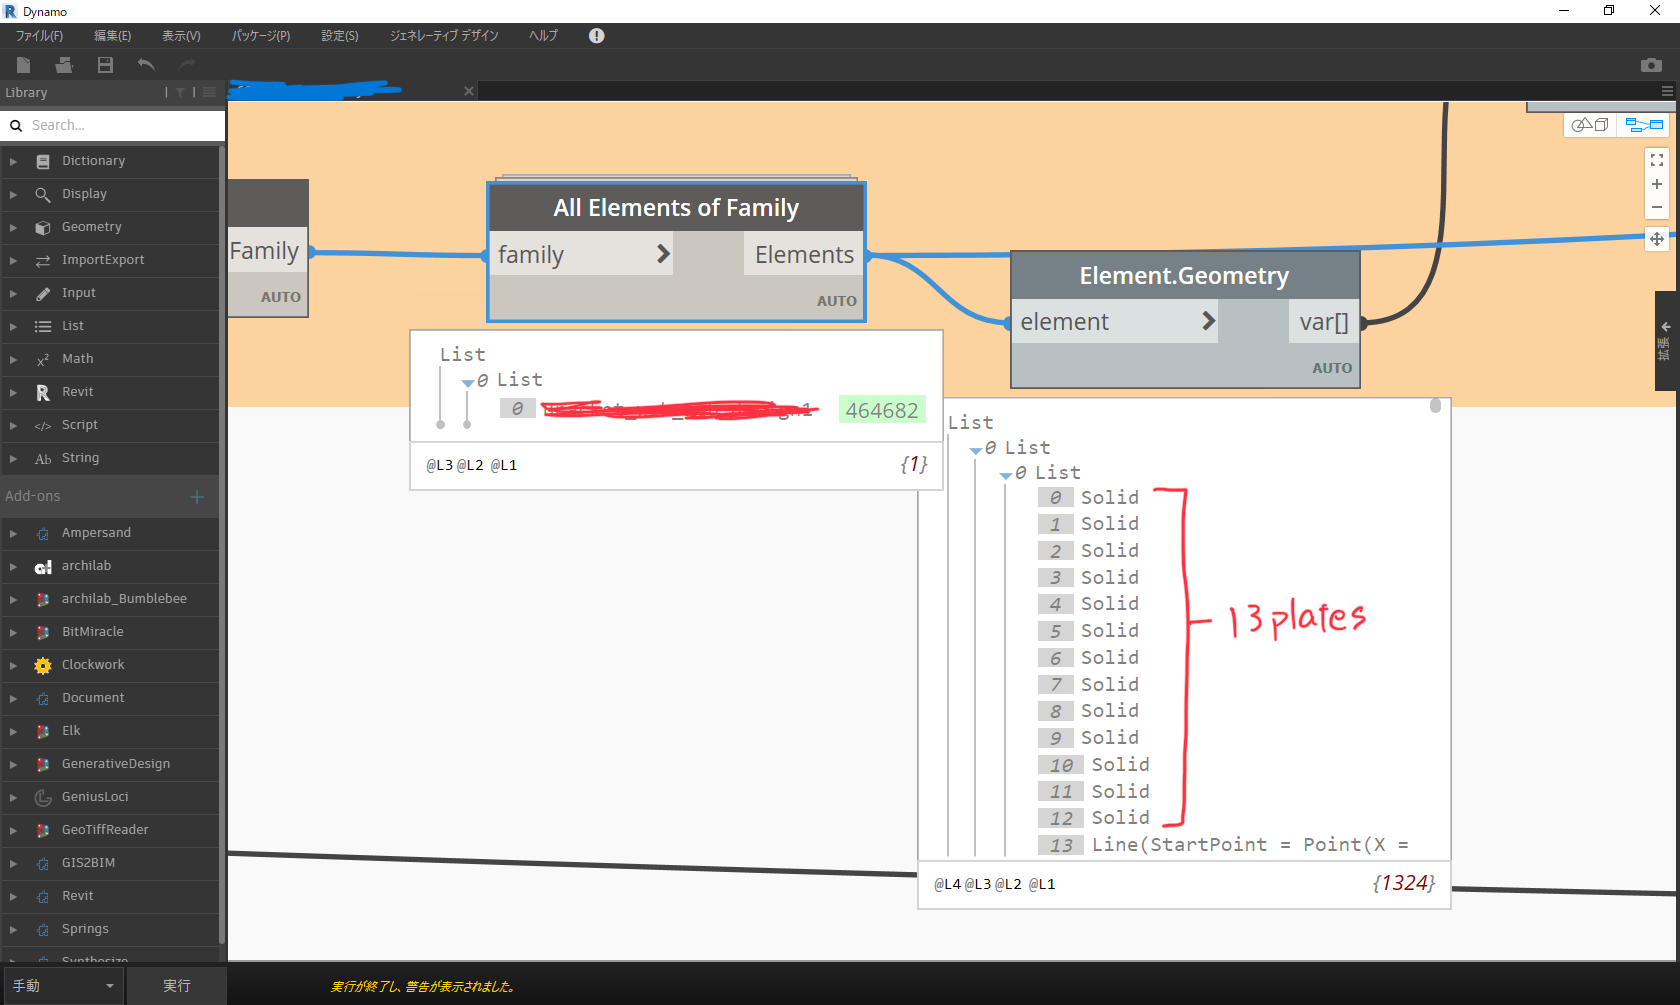Toggle the geometry background preview view
The image size is (1680, 1005).
tap(1590, 125)
